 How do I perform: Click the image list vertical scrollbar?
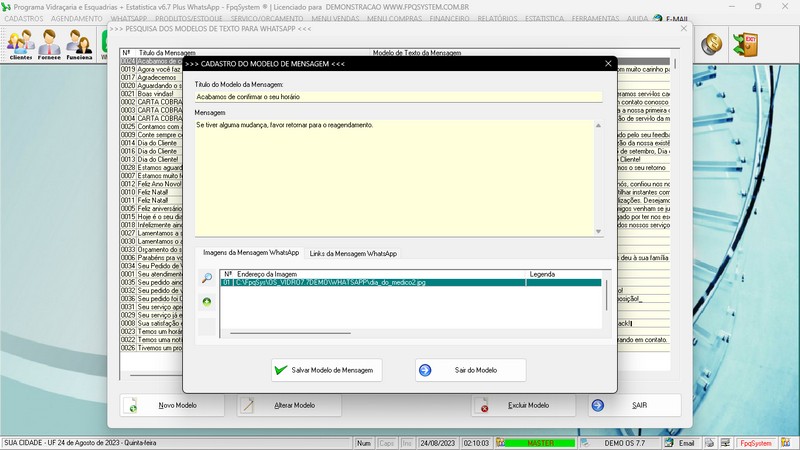[x=606, y=294]
